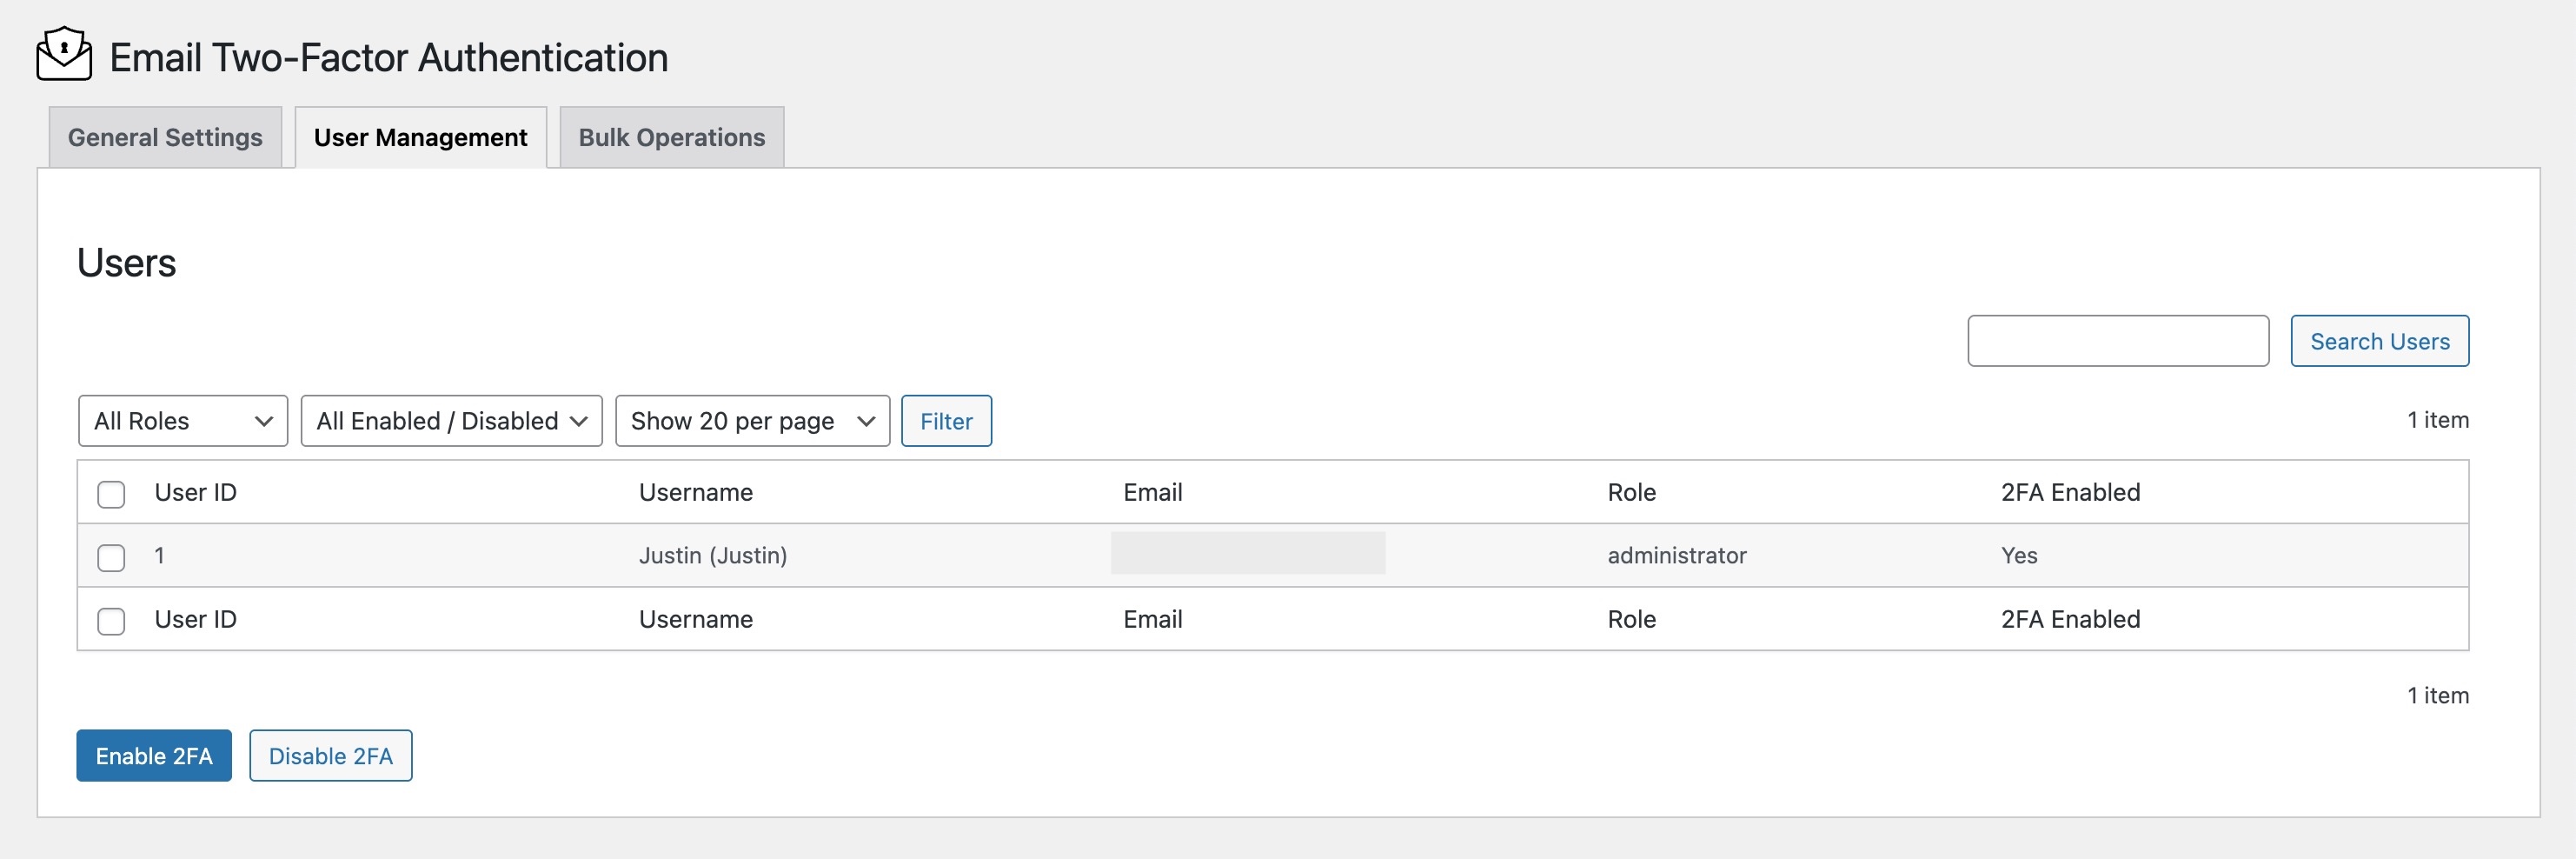This screenshot has height=859, width=2576.
Task: Click the Enable 2FA button
Action: tap(154, 756)
